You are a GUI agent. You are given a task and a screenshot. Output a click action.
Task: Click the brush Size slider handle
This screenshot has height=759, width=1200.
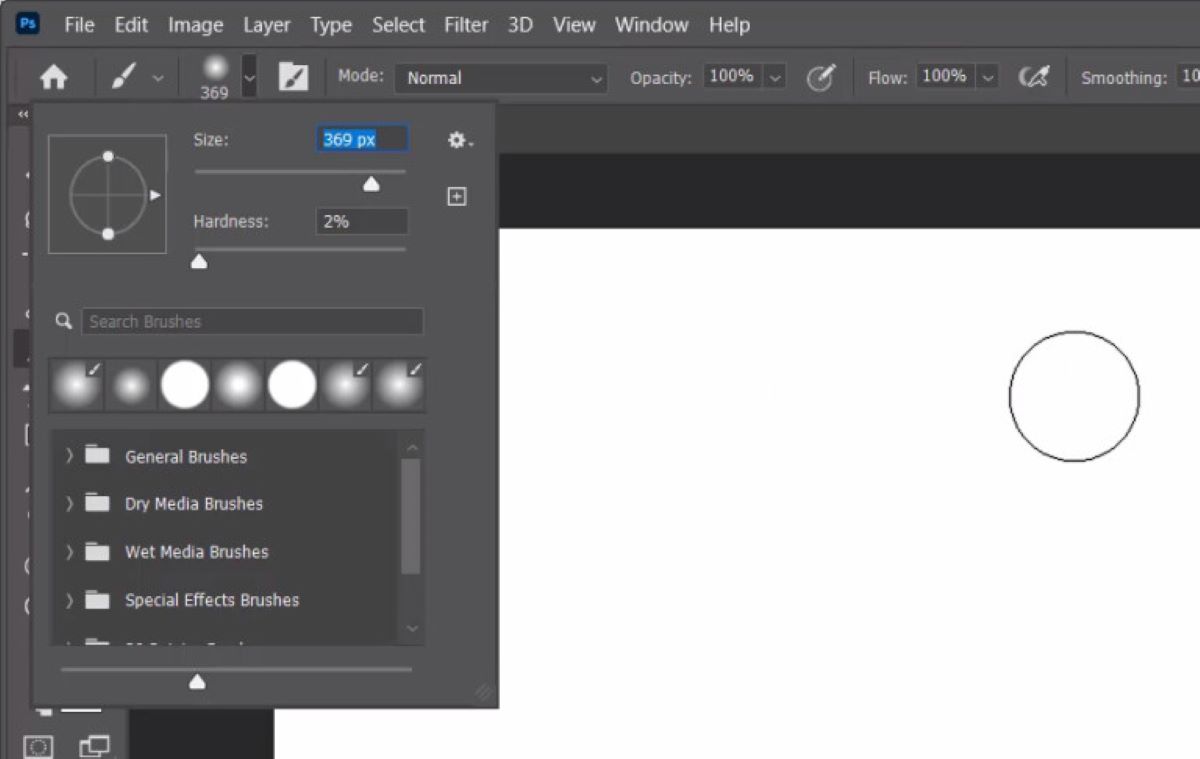coord(371,184)
